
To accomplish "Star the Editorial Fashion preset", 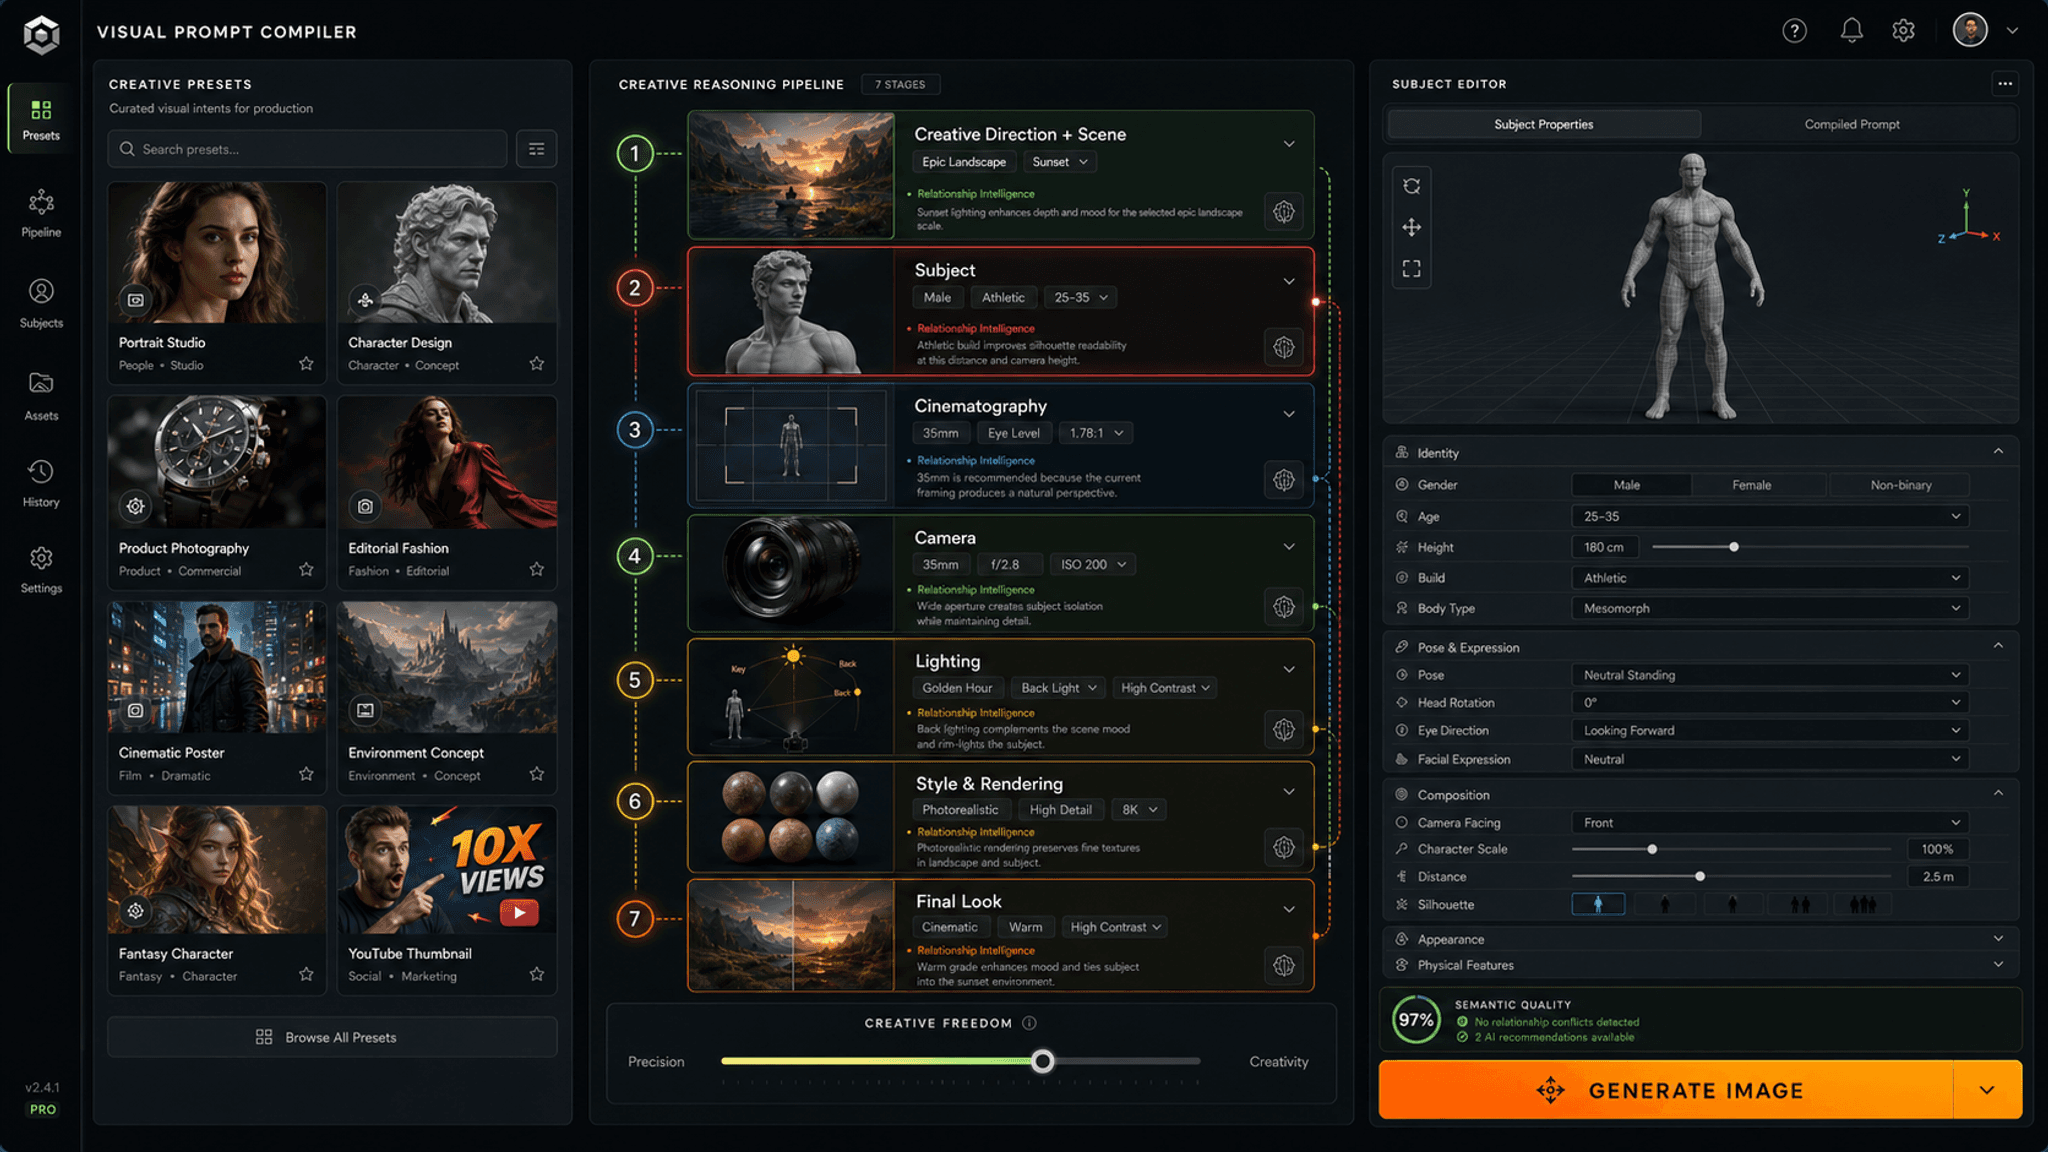I will pyautogui.click(x=537, y=570).
